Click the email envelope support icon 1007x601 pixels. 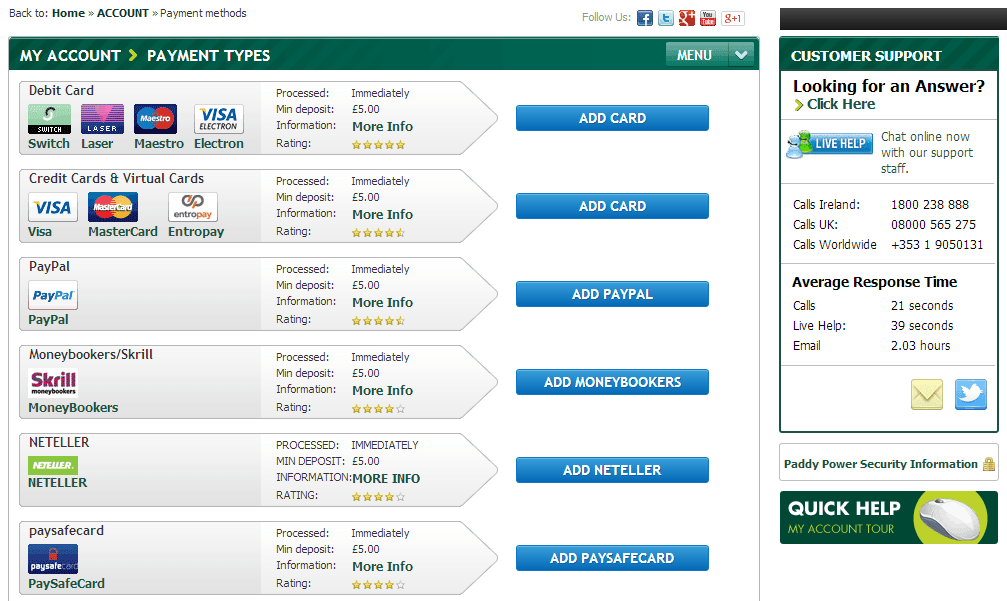point(927,394)
